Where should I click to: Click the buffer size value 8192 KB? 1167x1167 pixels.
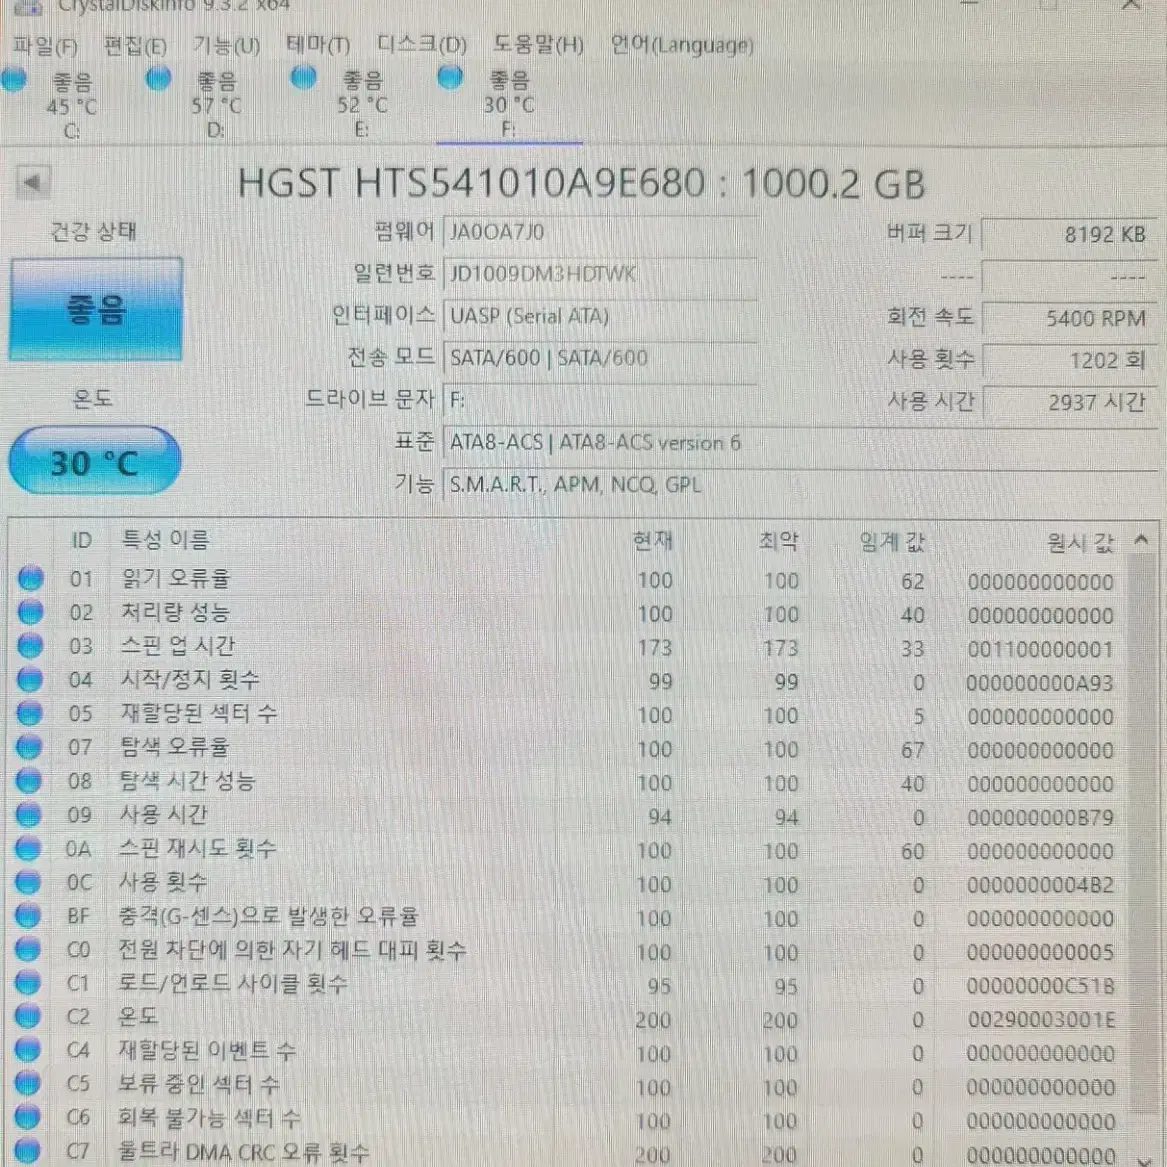click(x=1070, y=234)
